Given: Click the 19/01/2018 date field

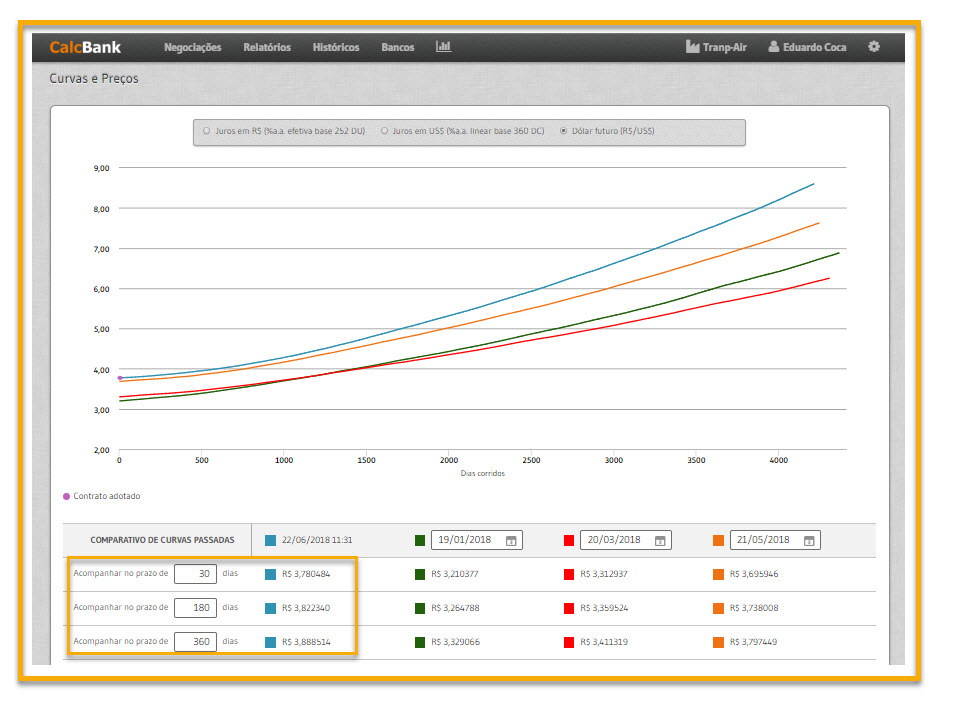Looking at the screenshot, I should coord(476,540).
